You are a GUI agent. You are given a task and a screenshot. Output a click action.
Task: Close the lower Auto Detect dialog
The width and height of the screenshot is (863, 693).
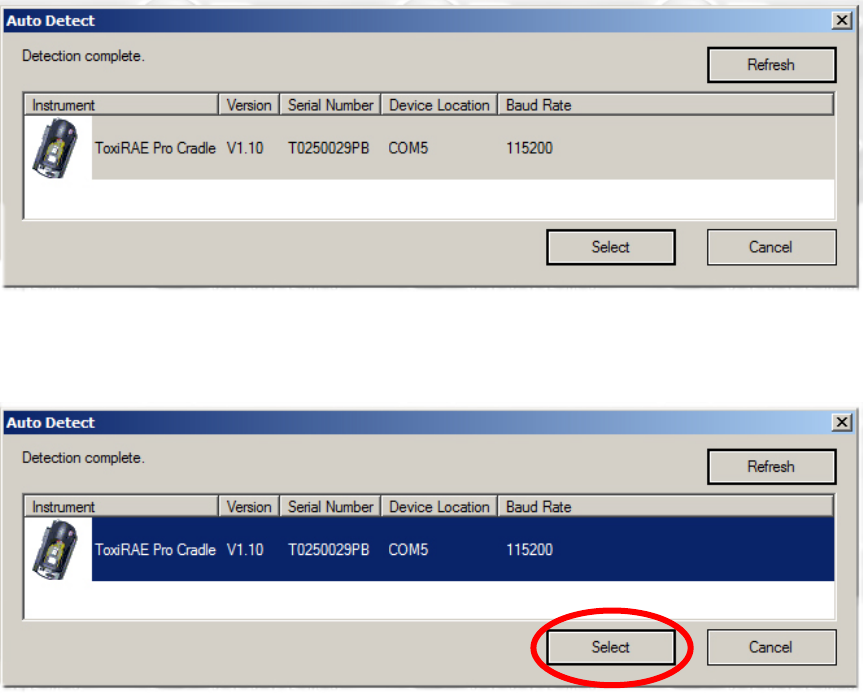tap(842, 423)
